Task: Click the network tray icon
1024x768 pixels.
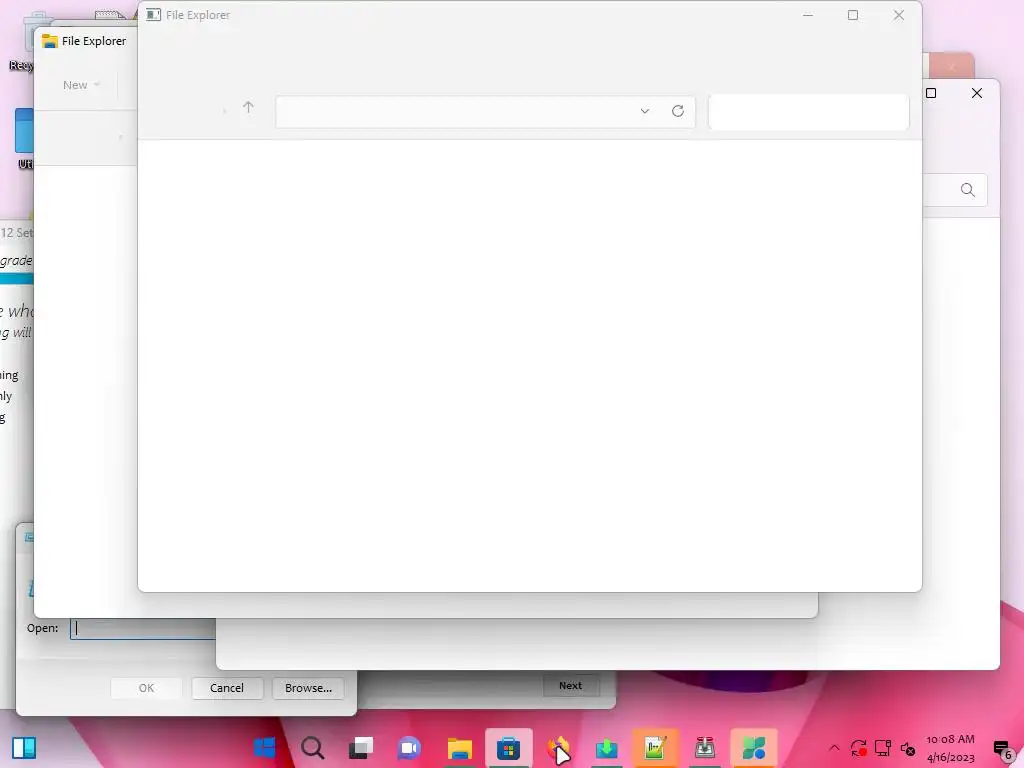Action: tap(883, 748)
